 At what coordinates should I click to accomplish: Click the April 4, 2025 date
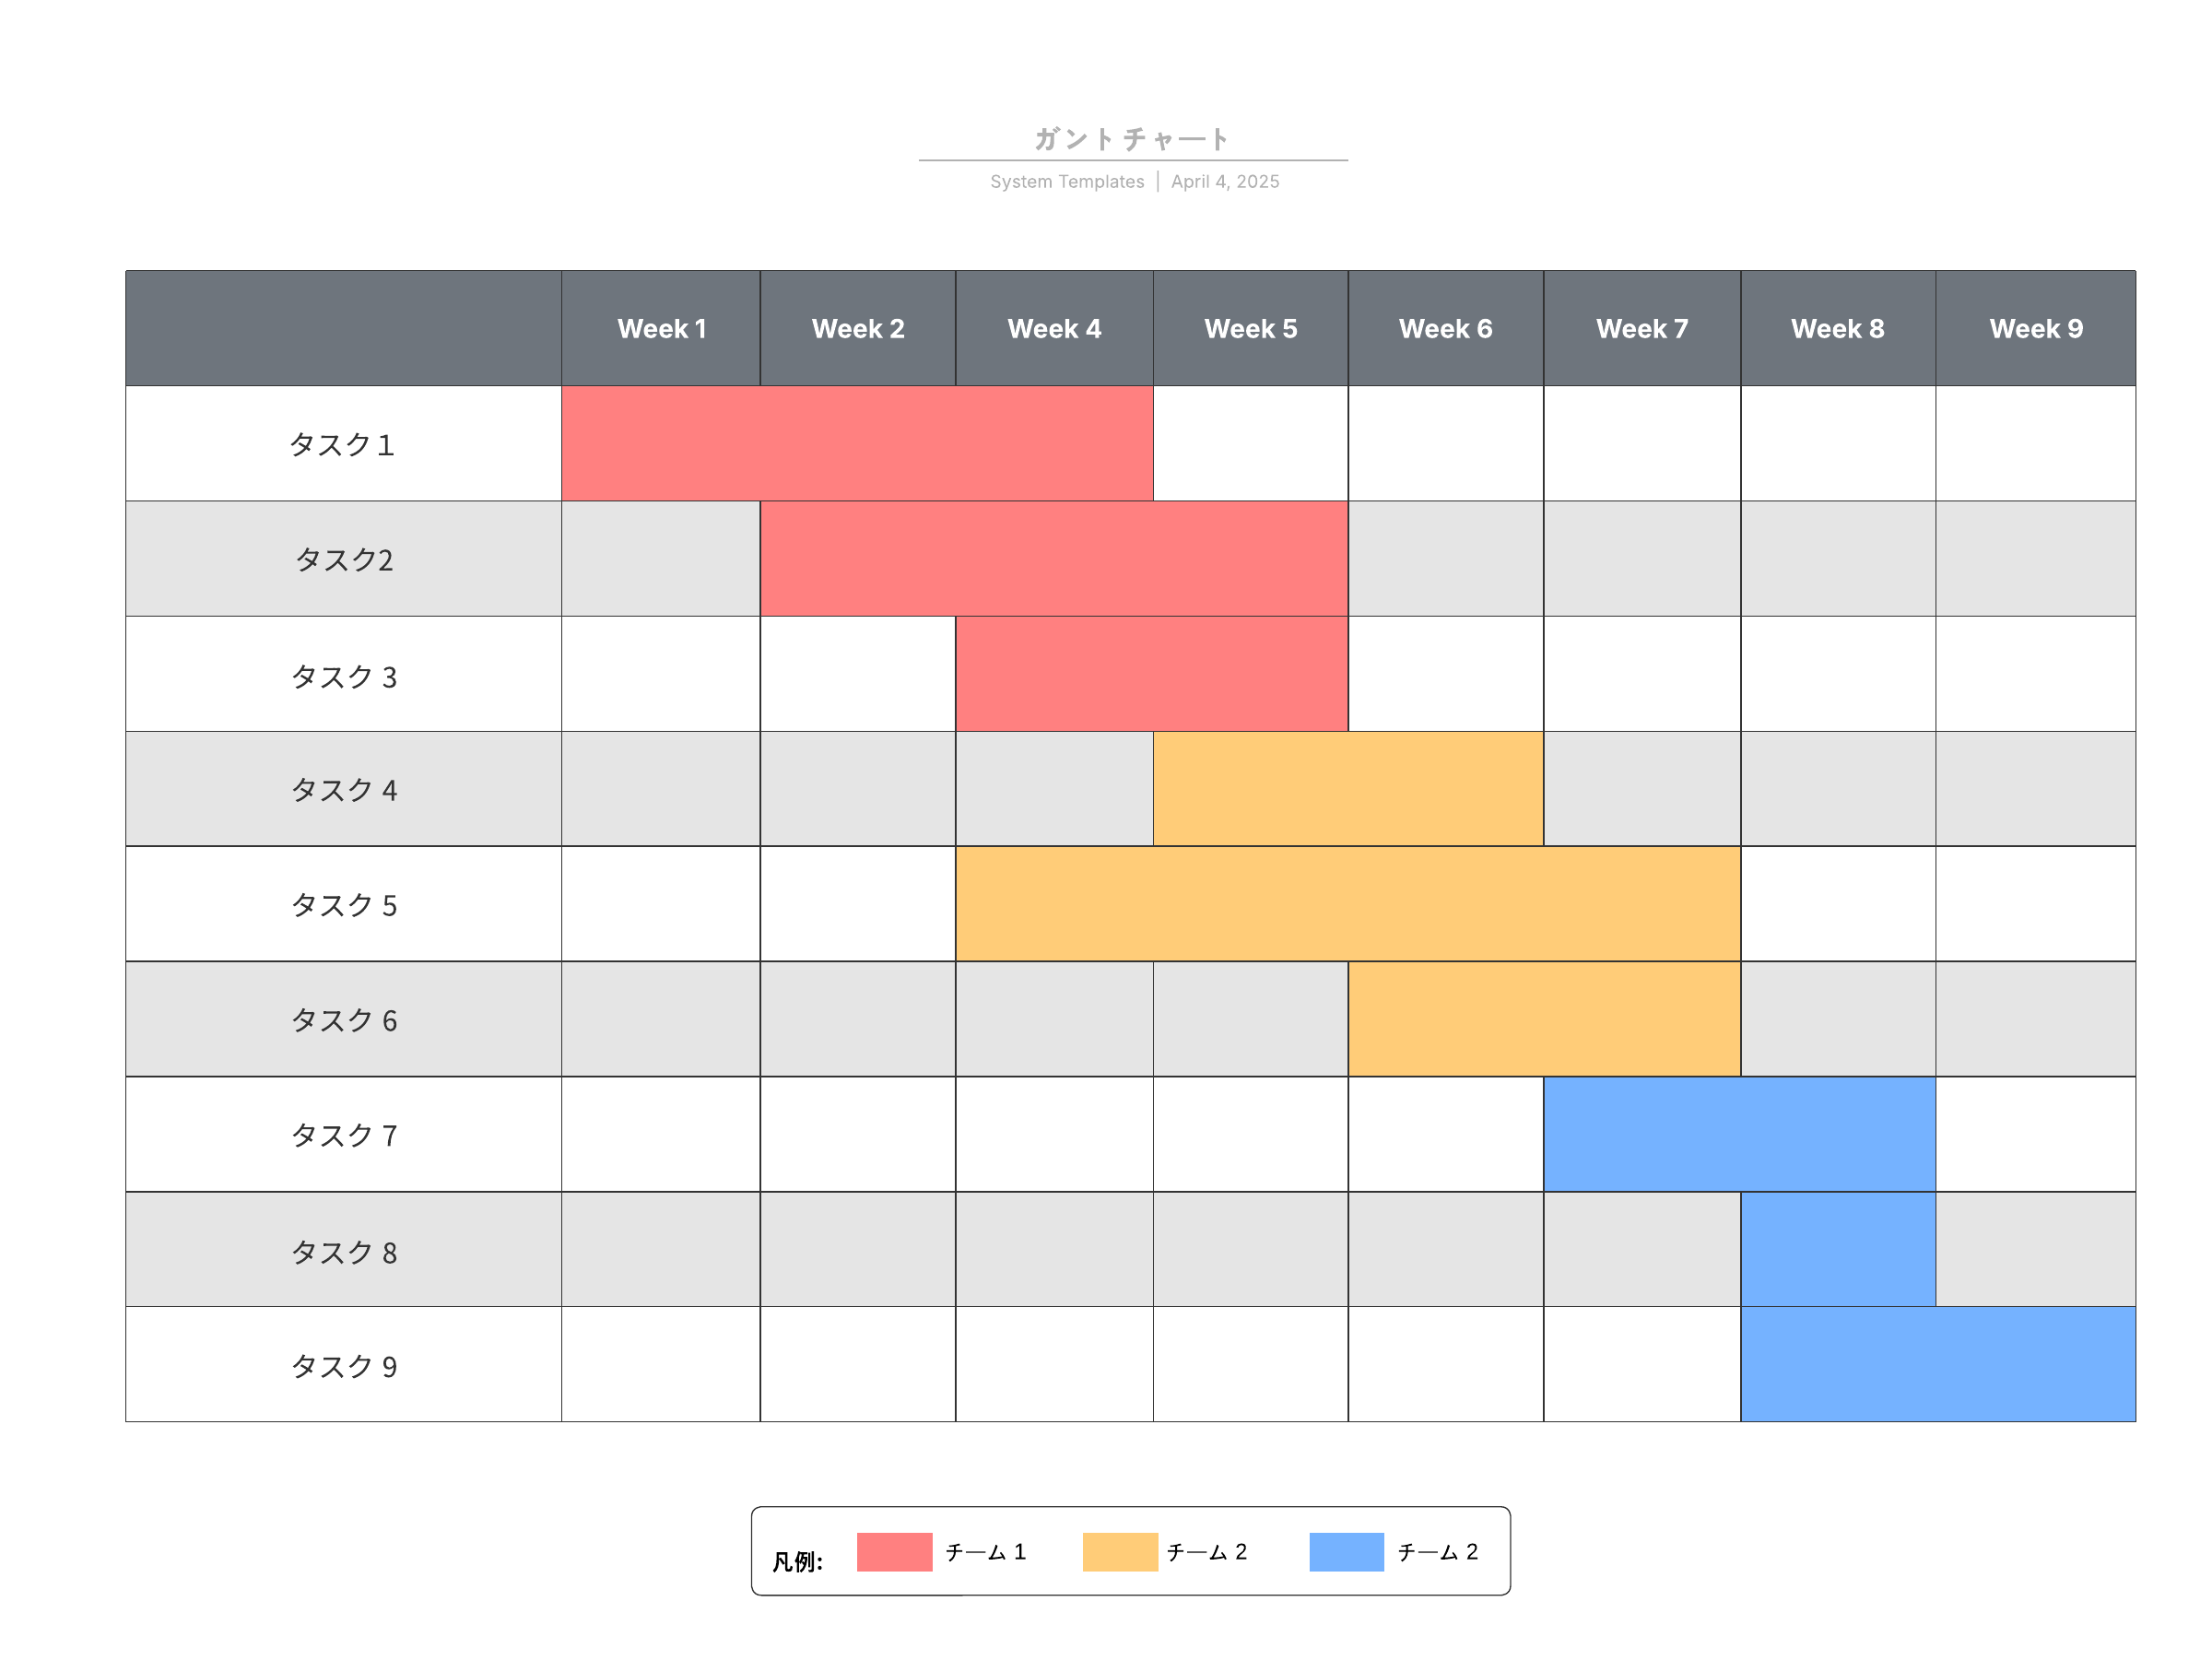pyautogui.click(x=1225, y=182)
